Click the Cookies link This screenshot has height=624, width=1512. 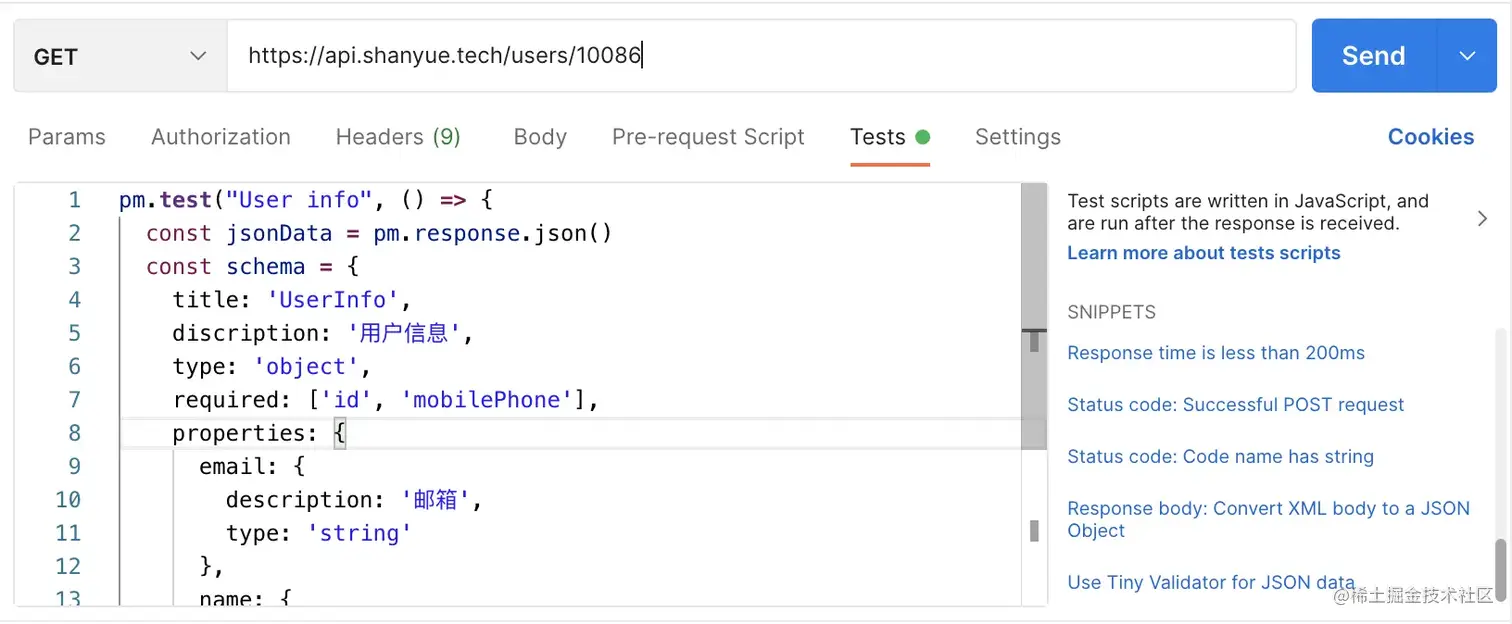[1430, 137]
